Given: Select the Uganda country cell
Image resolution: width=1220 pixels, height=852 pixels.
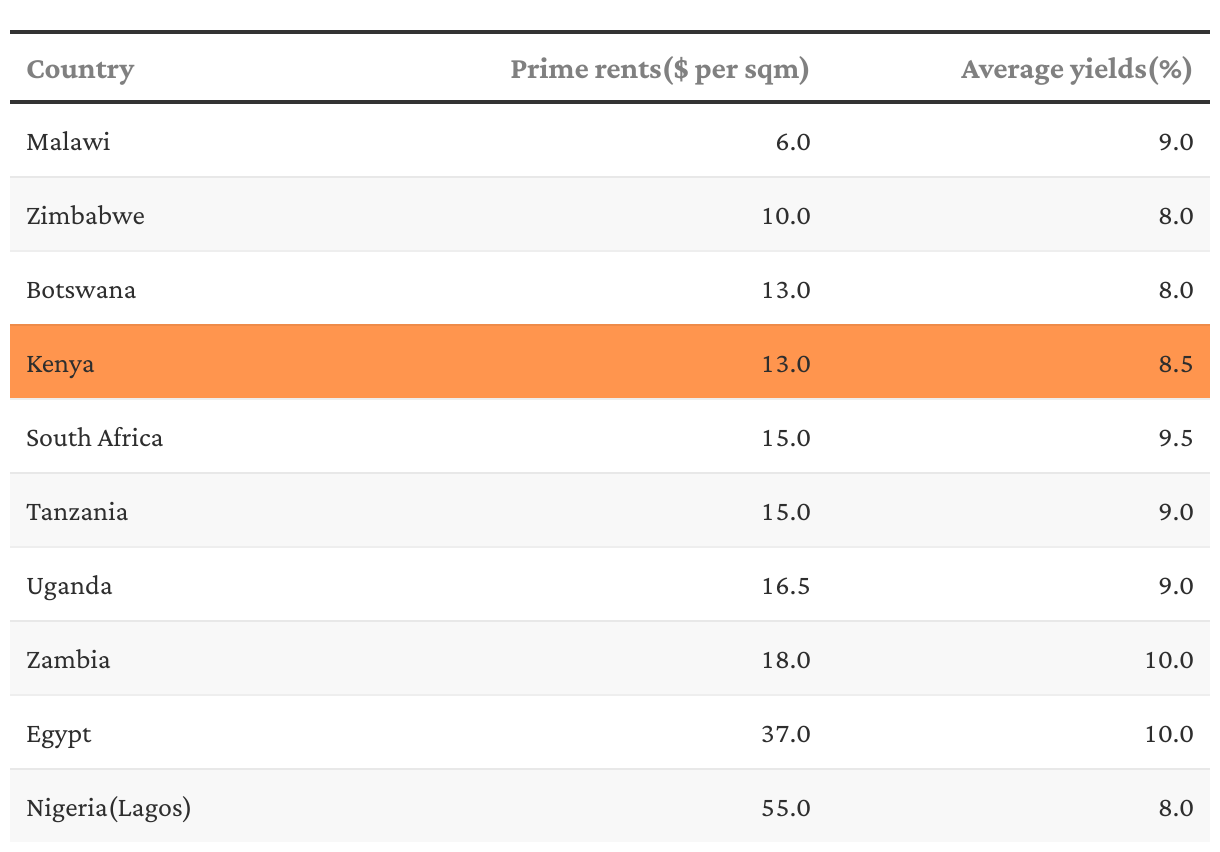Looking at the screenshot, I should click(69, 586).
